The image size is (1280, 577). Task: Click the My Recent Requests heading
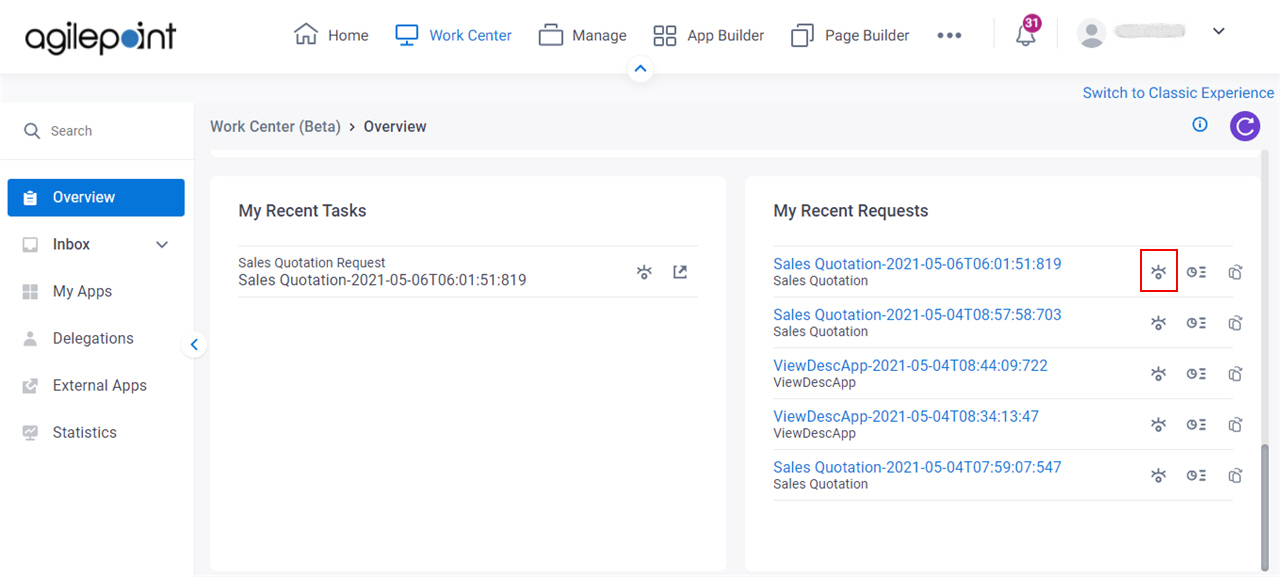pyautogui.click(x=851, y=211)
